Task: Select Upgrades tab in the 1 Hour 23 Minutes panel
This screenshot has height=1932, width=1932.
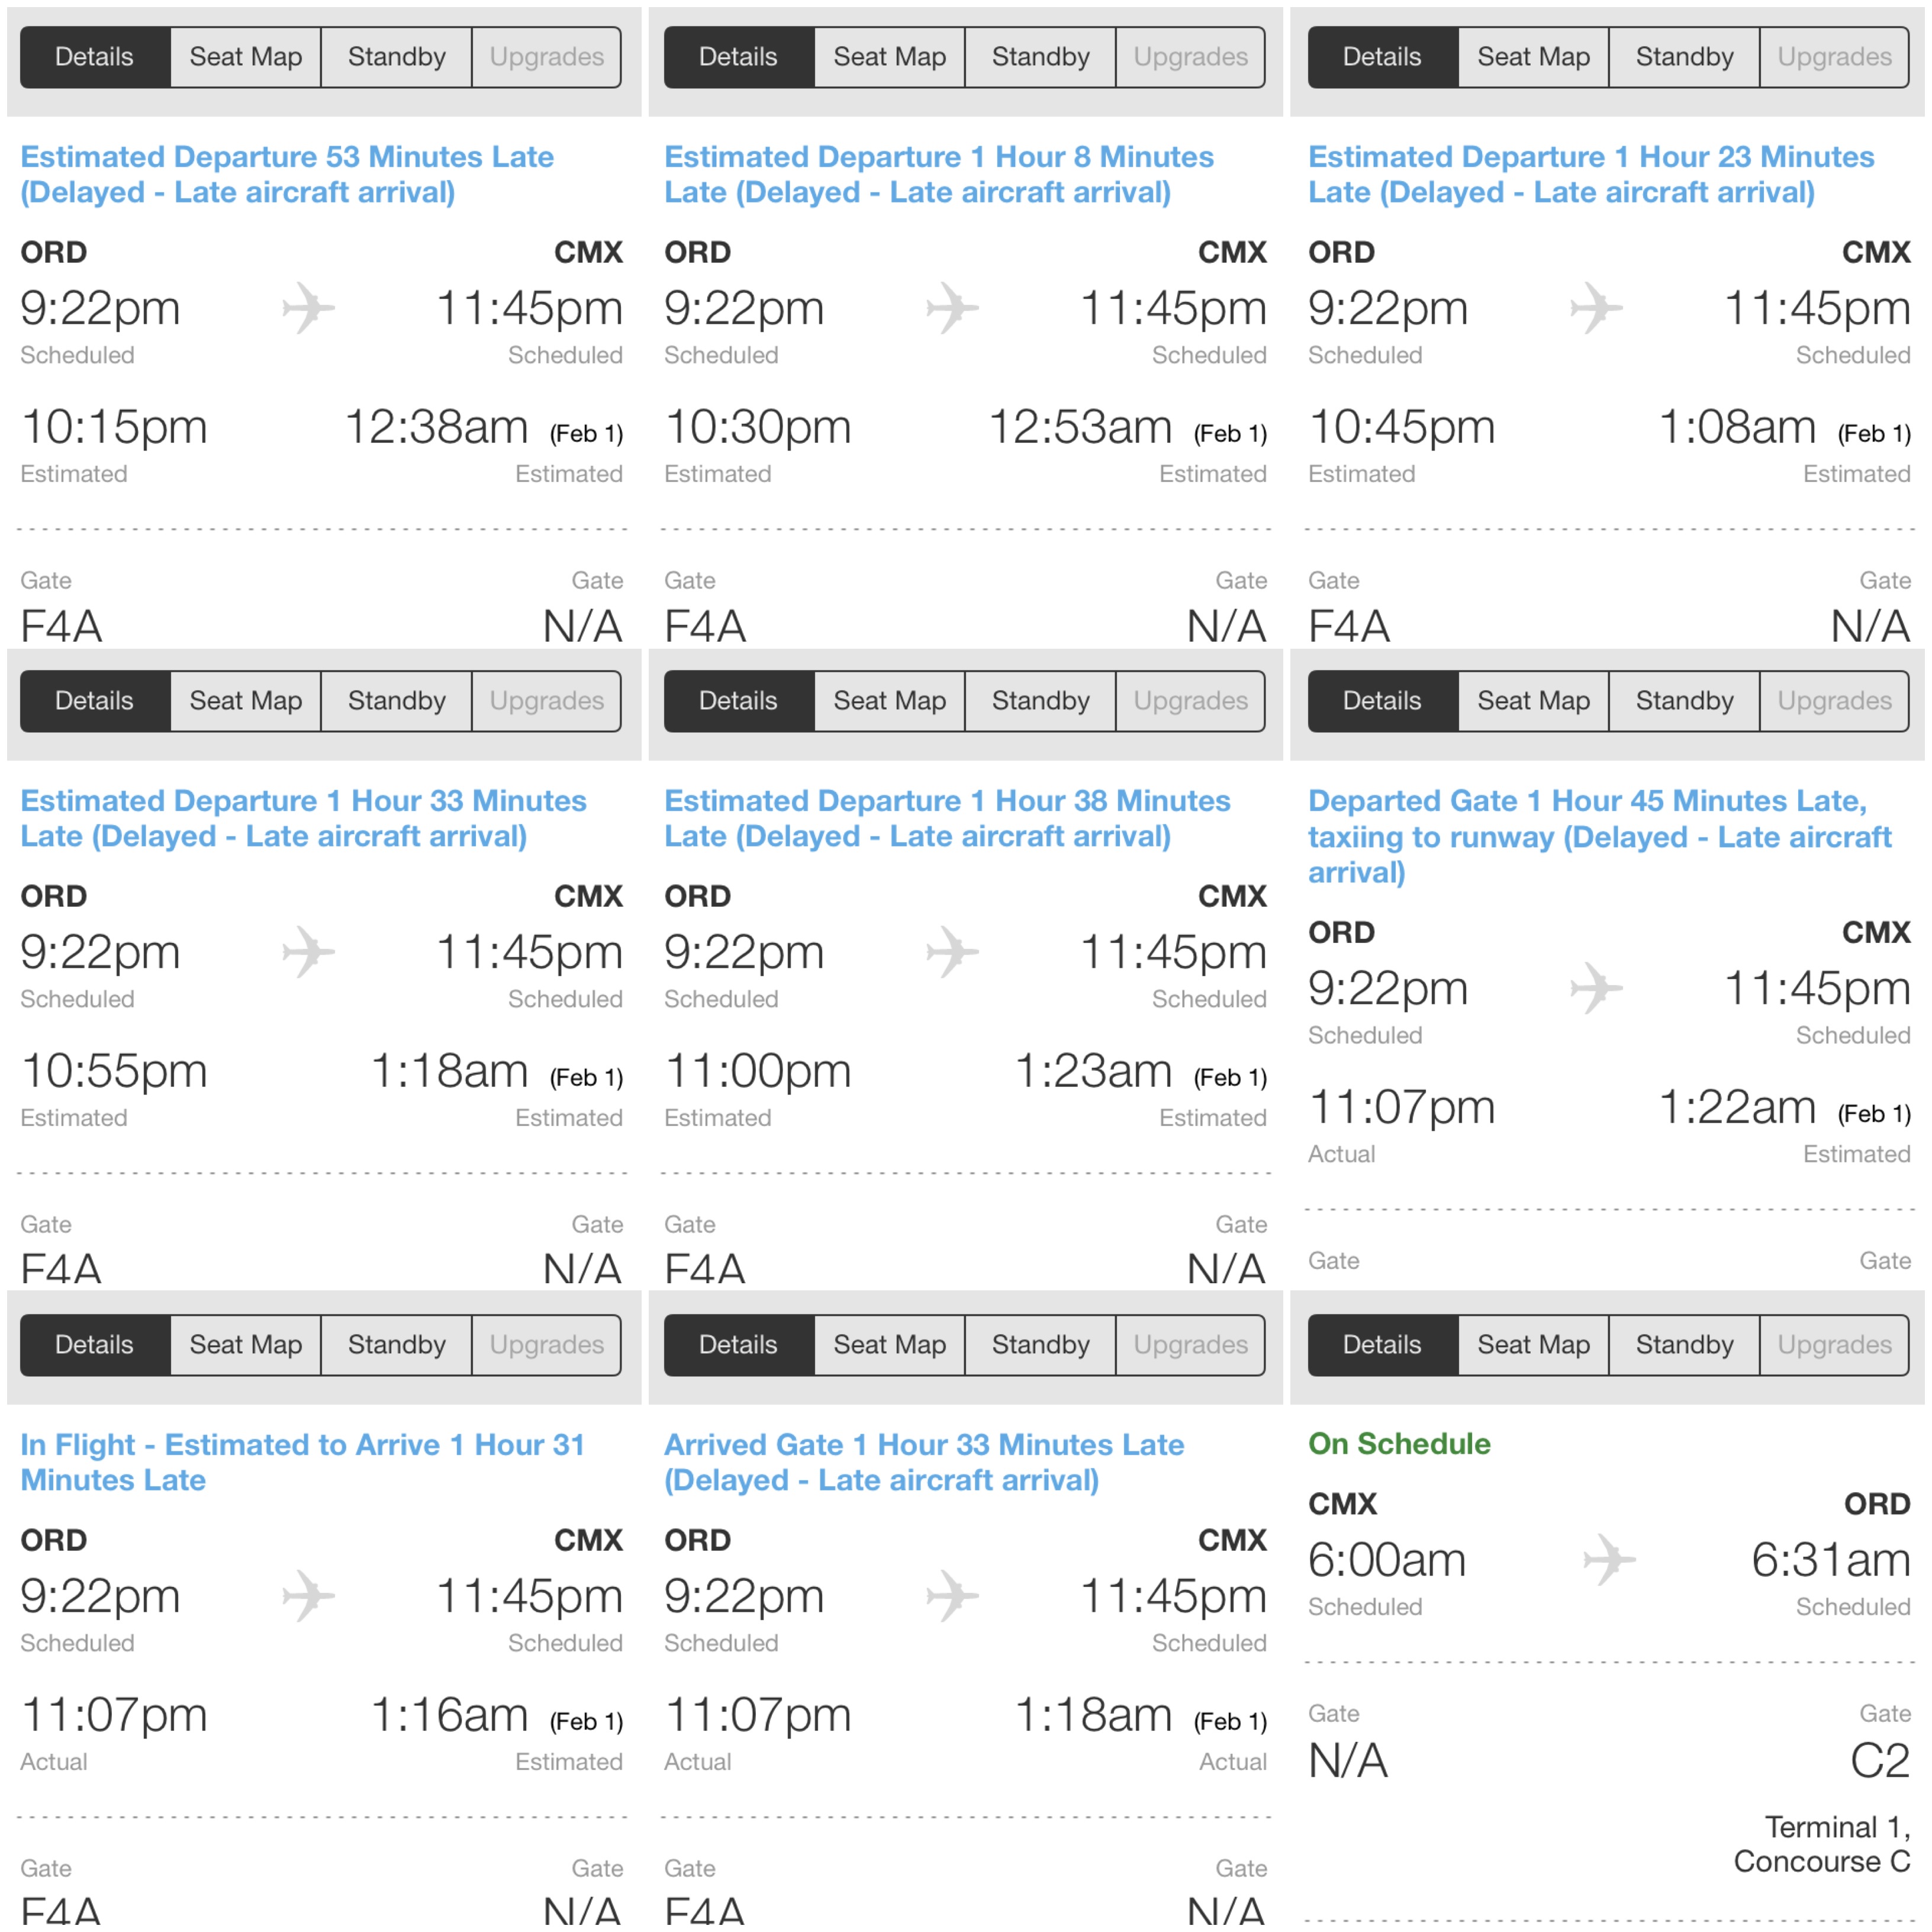Action: tap(1834, 57)
